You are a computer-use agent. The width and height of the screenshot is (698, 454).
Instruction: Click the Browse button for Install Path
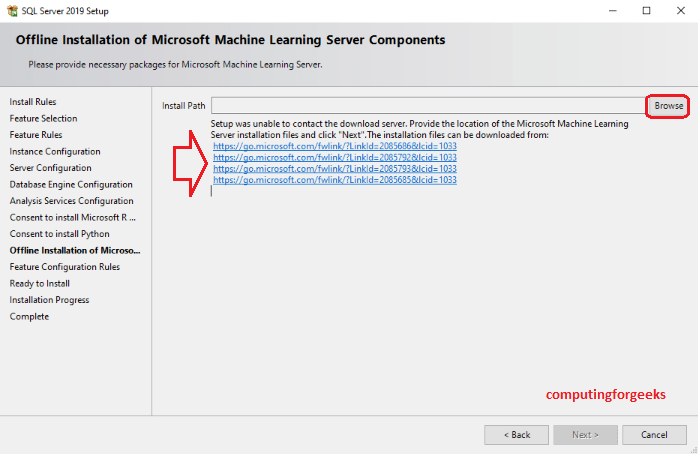(667, 106)
